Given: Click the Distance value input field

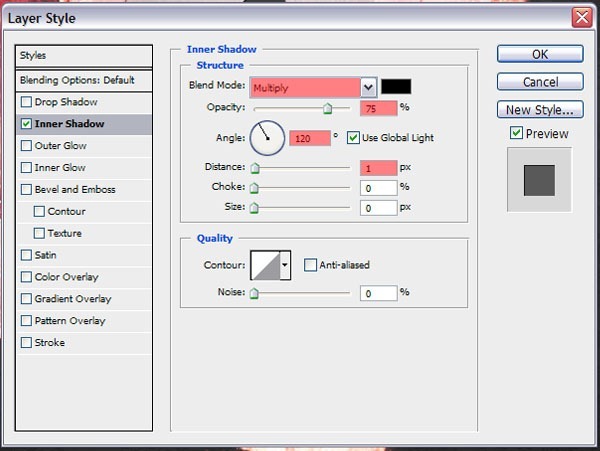Looking at the screenshot, I should point(378,168).
